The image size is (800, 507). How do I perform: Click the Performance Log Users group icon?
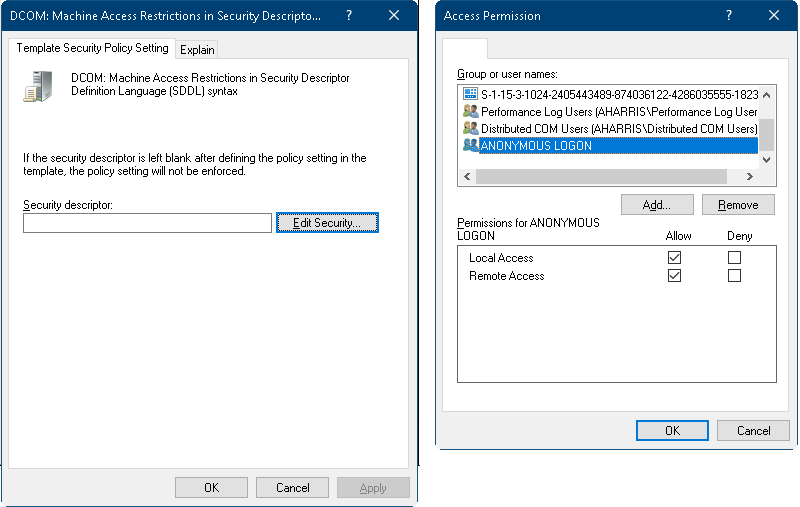pyautogui.click(x=471, y=112)
